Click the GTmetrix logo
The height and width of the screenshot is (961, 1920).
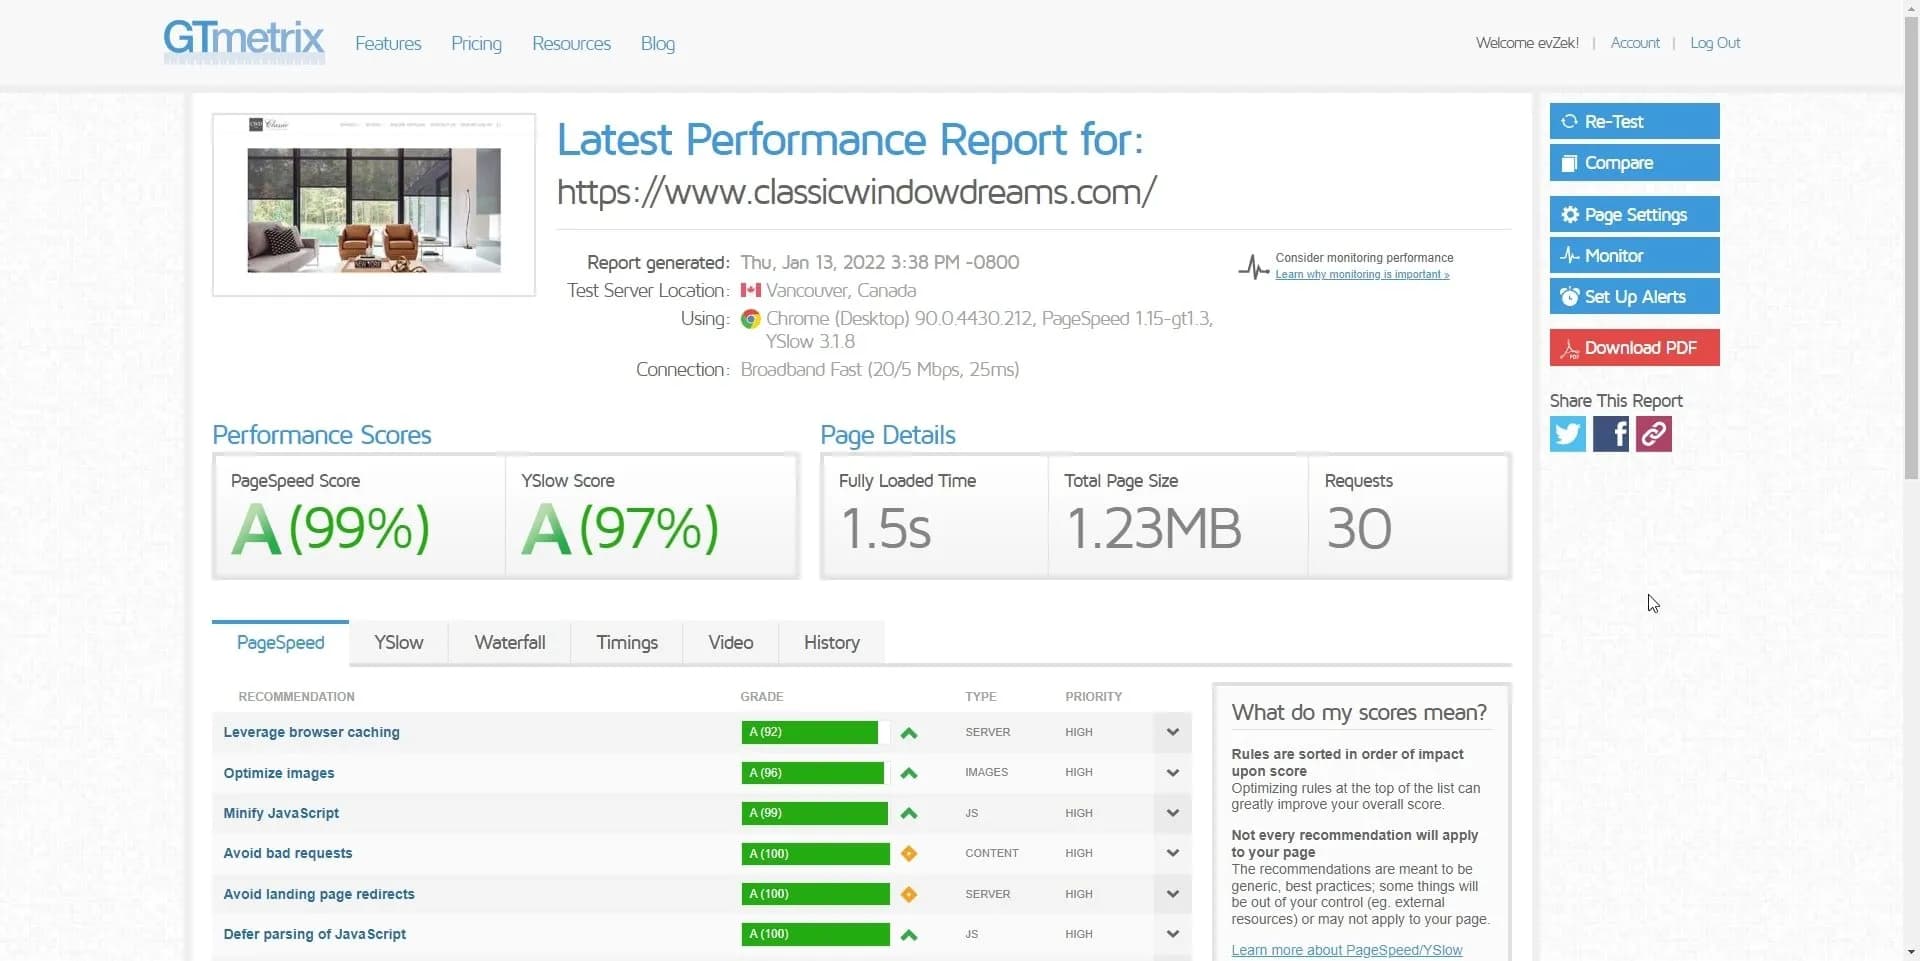click(244, 42)
